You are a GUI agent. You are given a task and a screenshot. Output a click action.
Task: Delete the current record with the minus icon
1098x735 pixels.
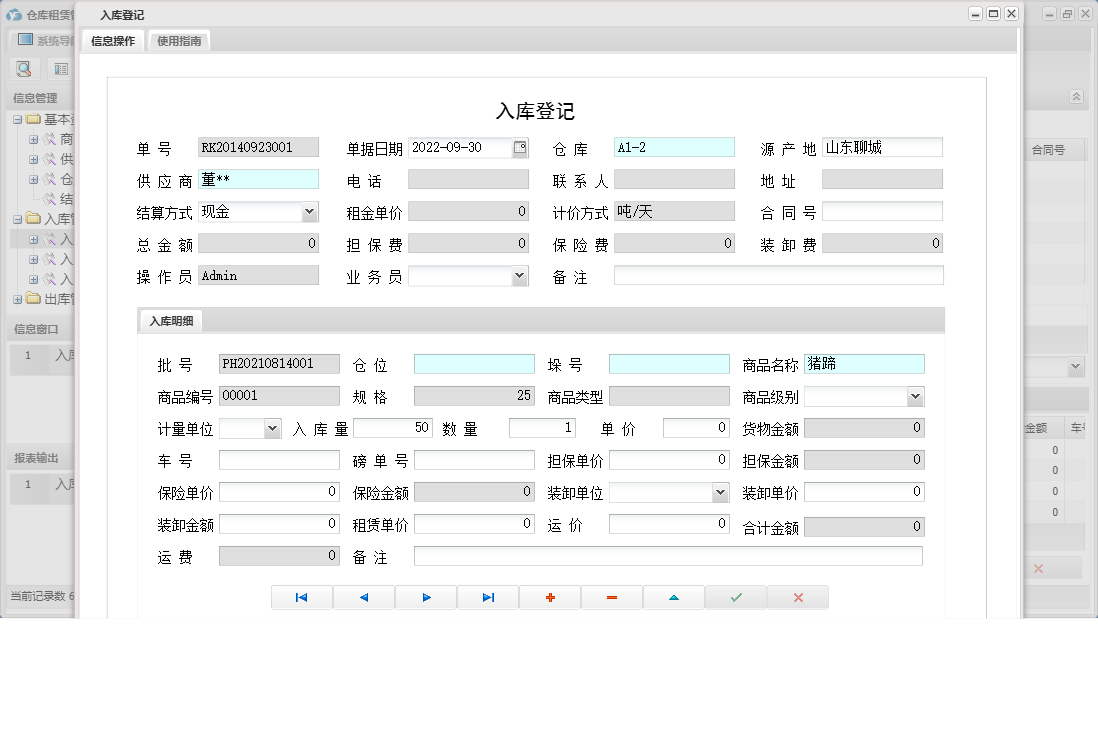612,597
